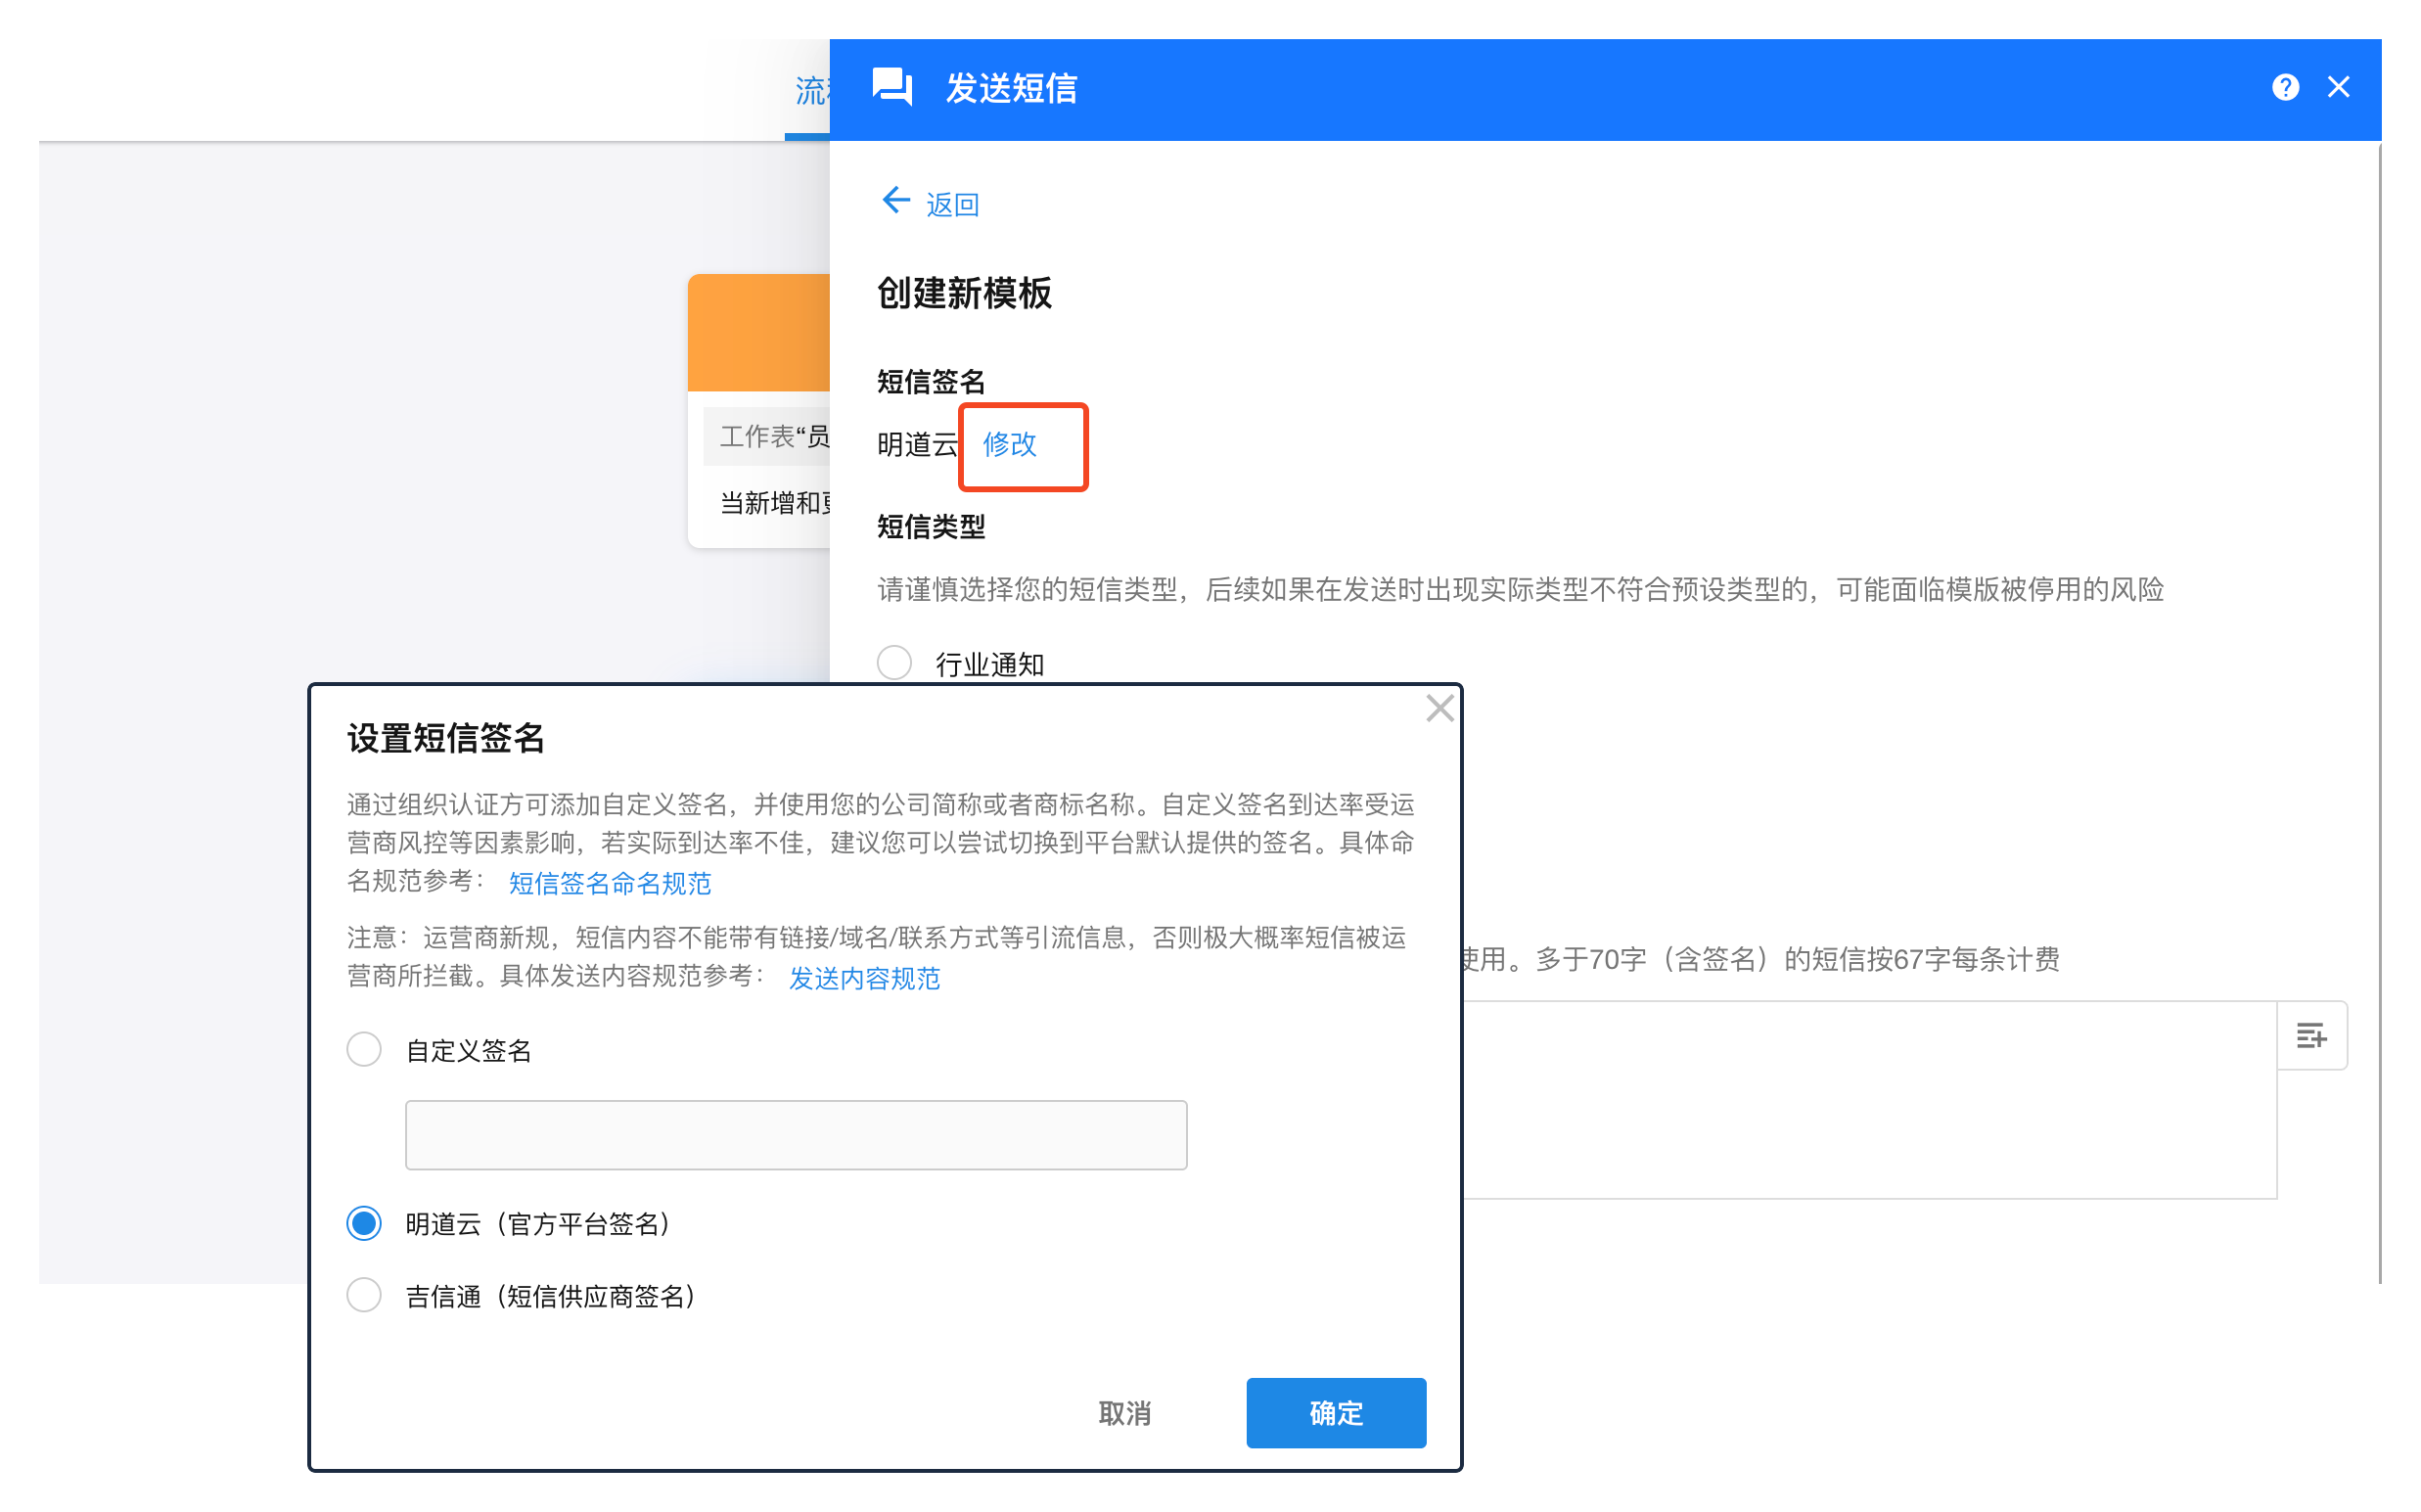Click the custom signature input field
The width and height of the screenshot is (2421, 1512).
796,1135
